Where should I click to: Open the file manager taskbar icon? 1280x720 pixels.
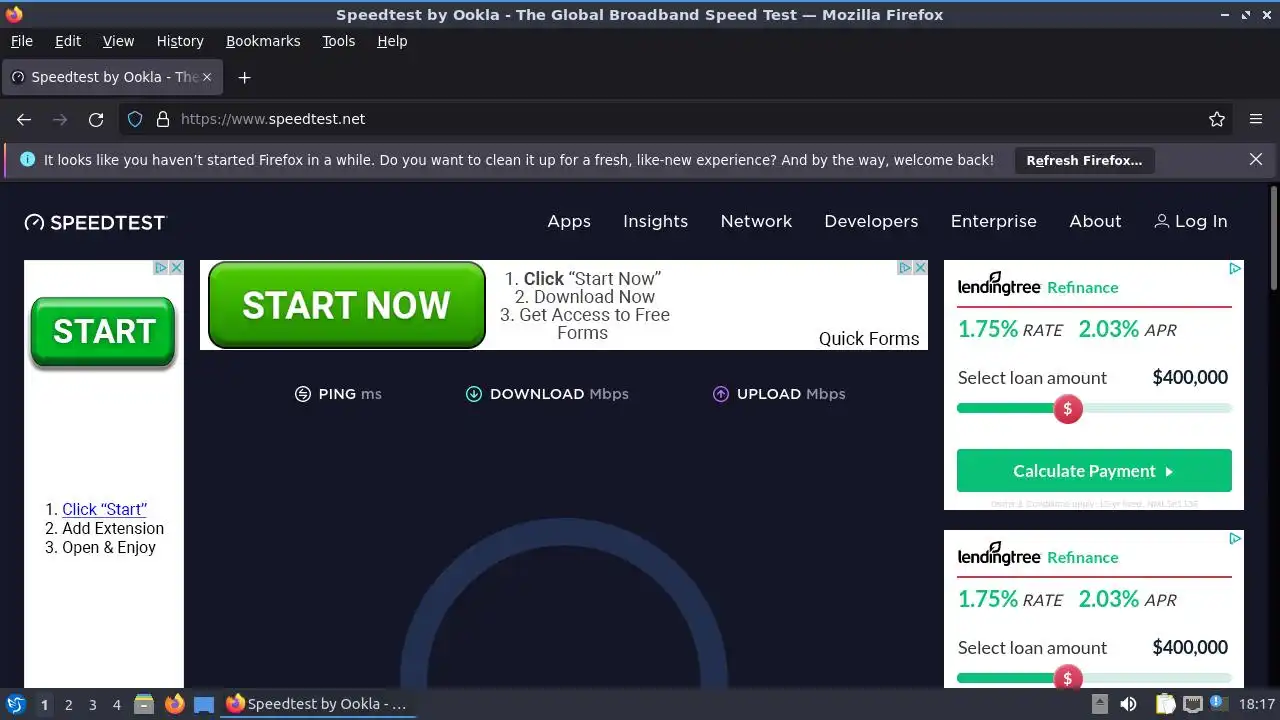[x=144, y=704]
